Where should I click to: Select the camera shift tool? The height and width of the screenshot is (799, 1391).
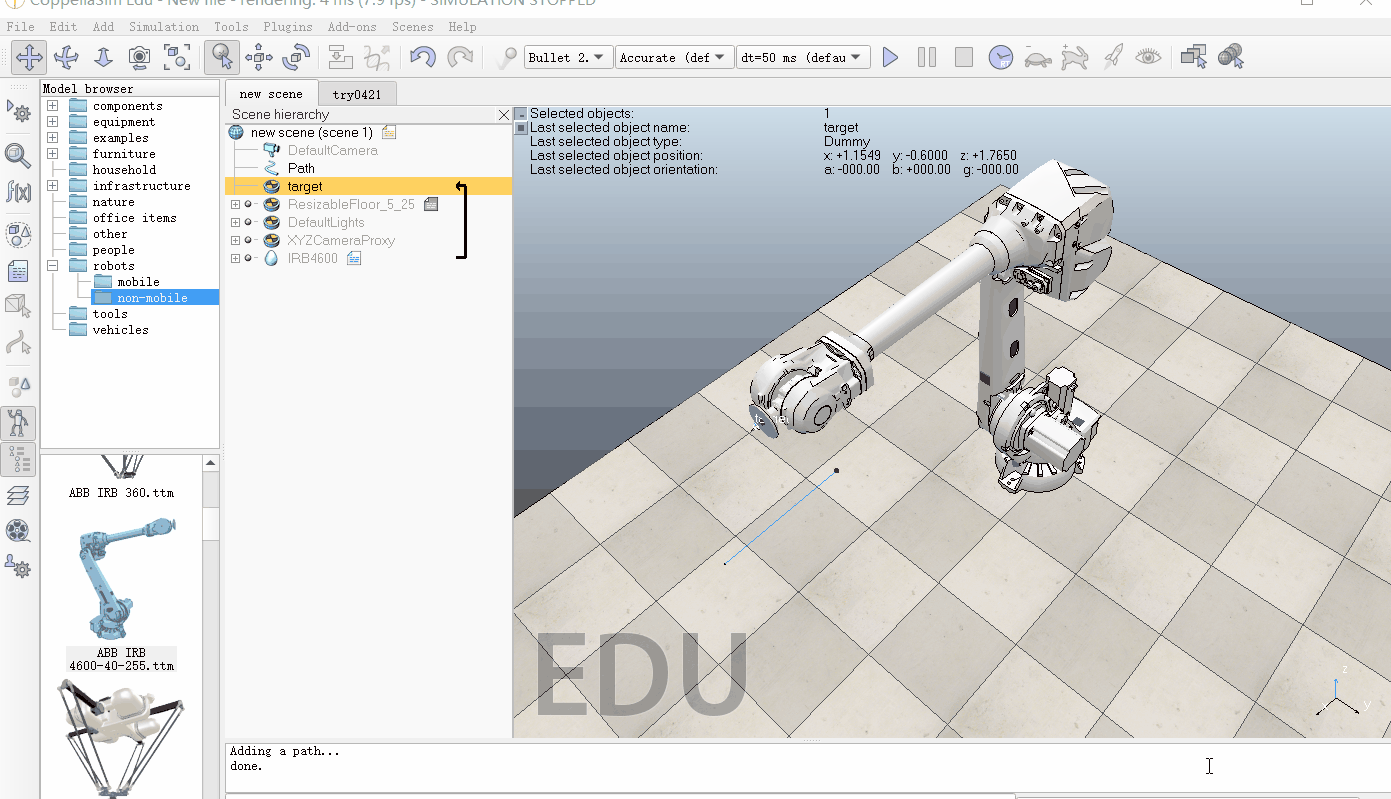(103, 57)
